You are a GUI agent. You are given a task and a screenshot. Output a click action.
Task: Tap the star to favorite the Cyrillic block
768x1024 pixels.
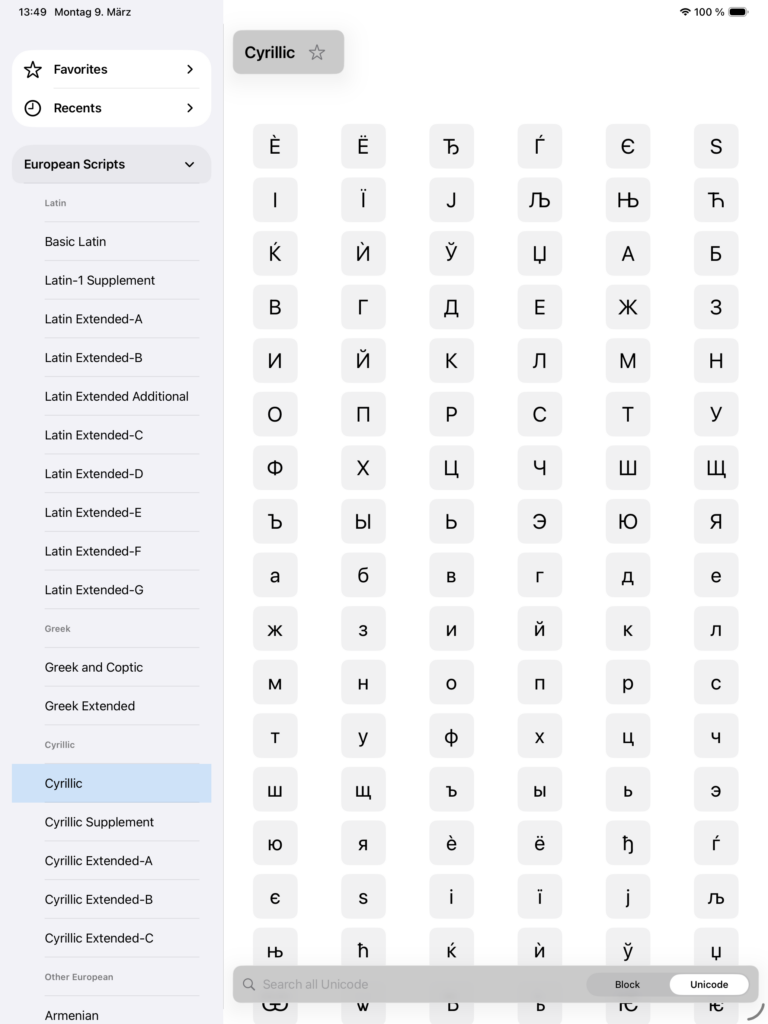point(317,52)
